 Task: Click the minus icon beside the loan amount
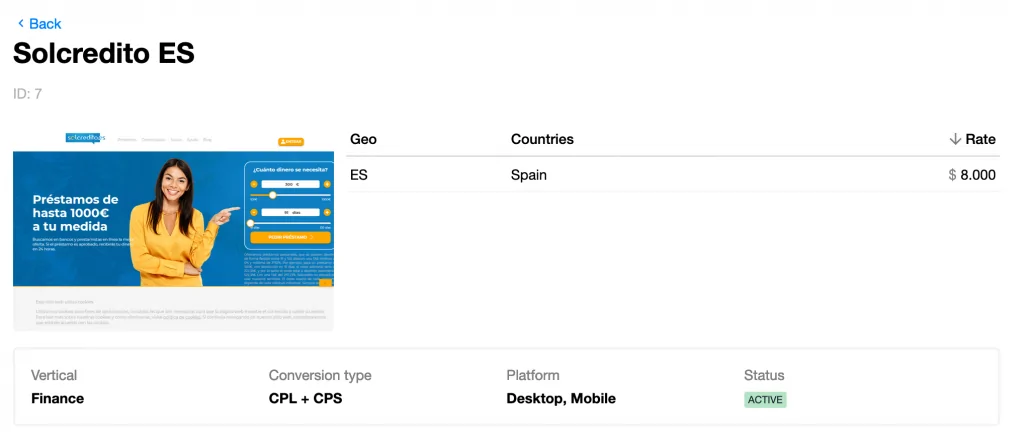[x=254, y=184]
